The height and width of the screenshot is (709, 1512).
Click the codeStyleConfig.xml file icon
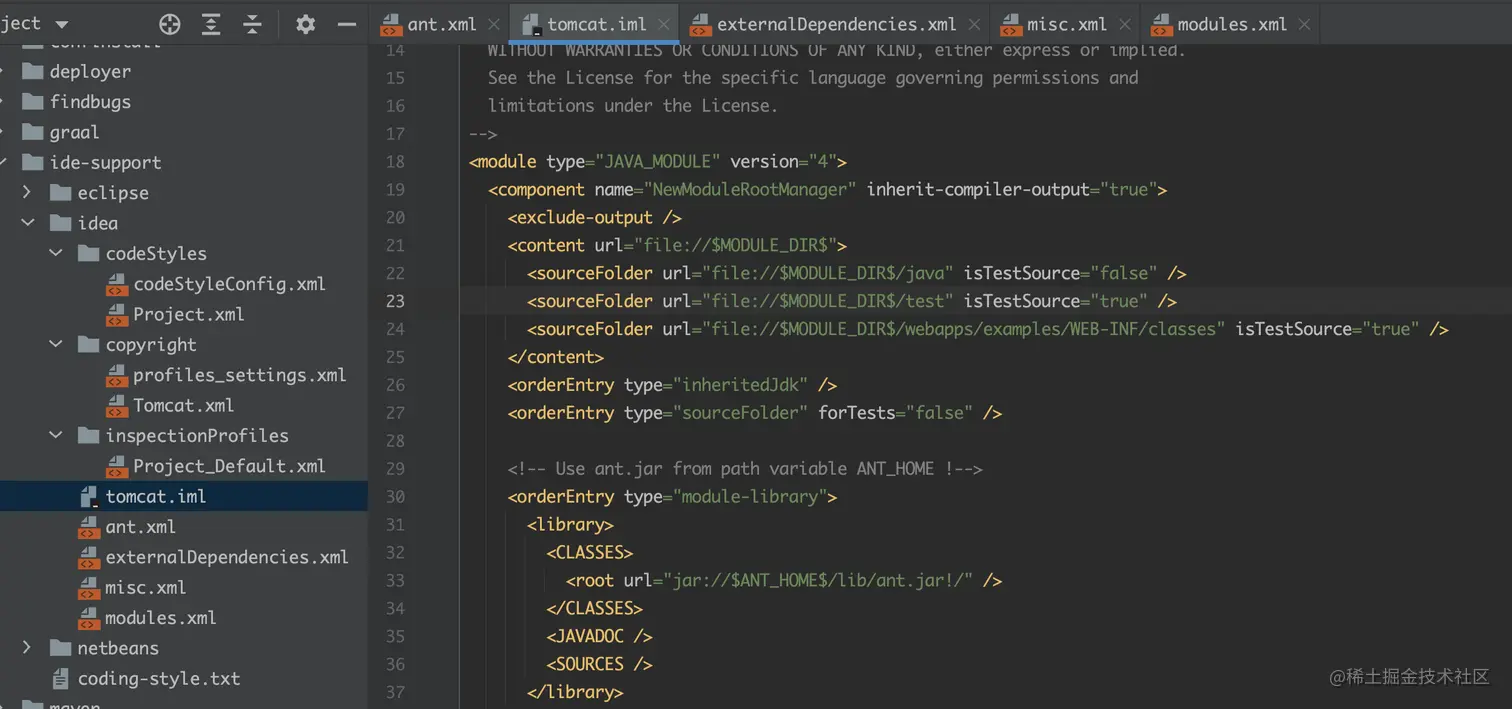[x=117, y=284]
